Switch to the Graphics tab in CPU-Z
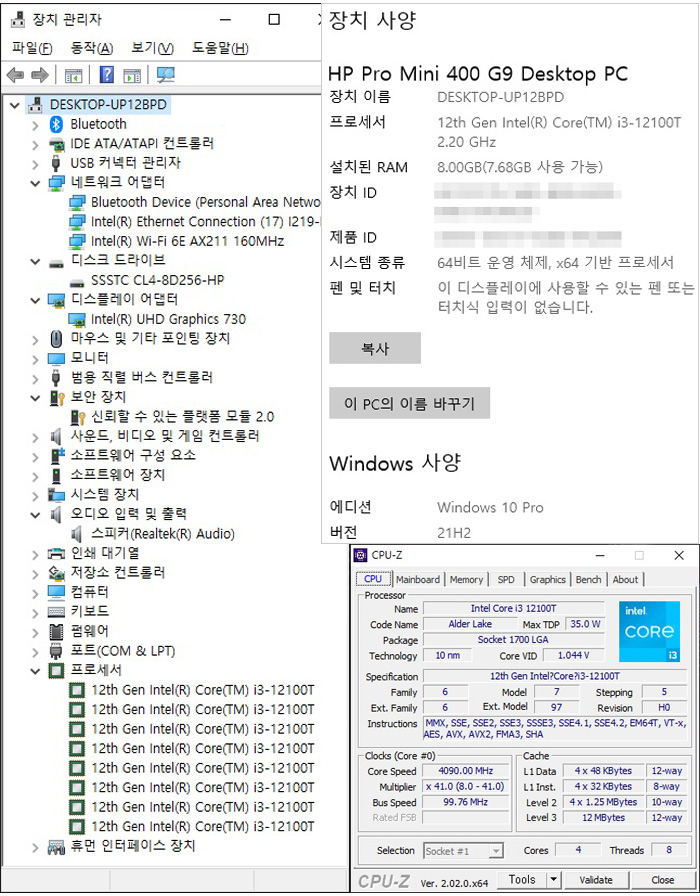700x896 pixels. 547,579
